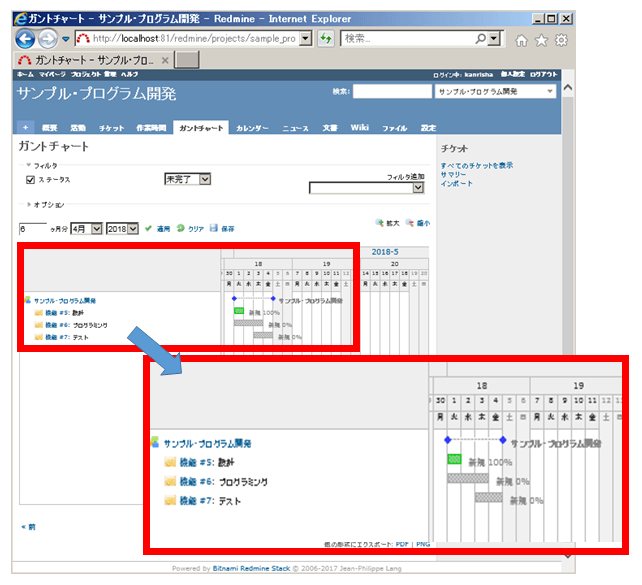
Task: Open the フィルタ追加 dropdown
Action: [366, 187]
